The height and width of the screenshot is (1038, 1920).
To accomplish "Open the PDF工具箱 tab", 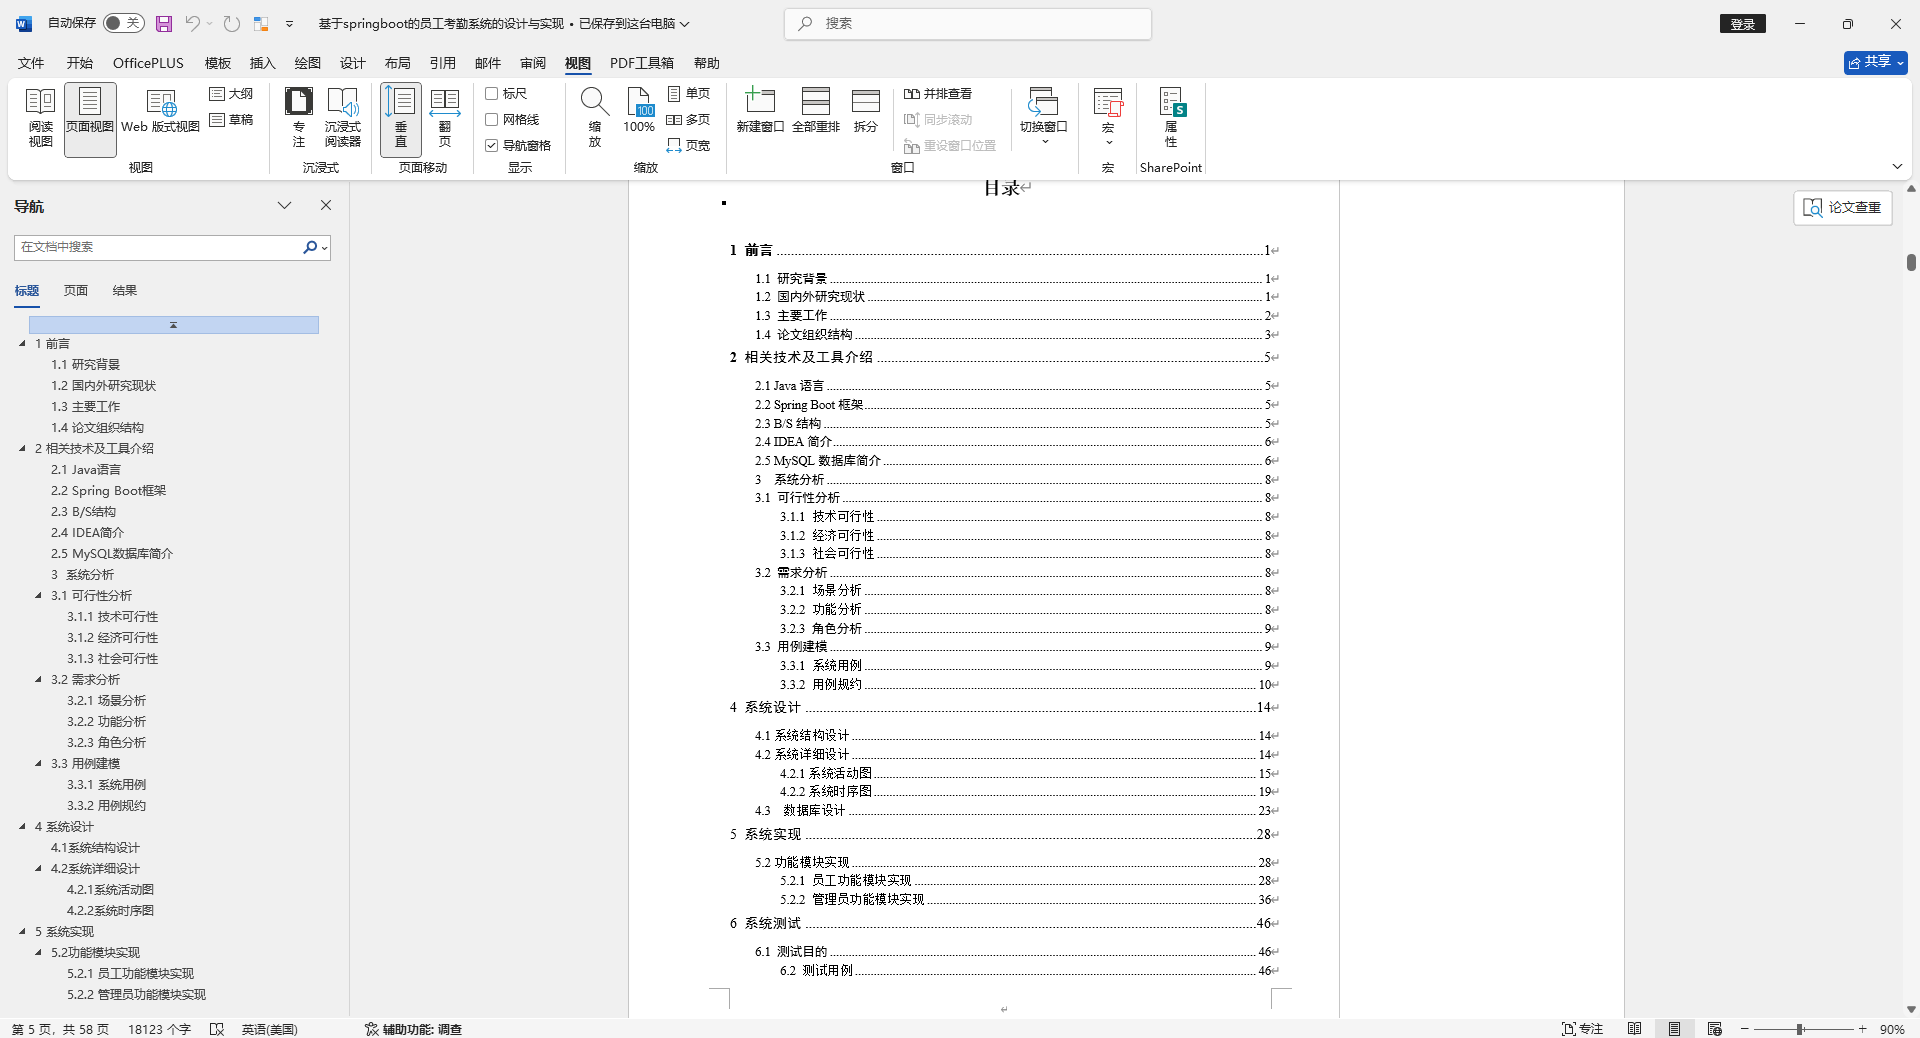I will point(642,63).
